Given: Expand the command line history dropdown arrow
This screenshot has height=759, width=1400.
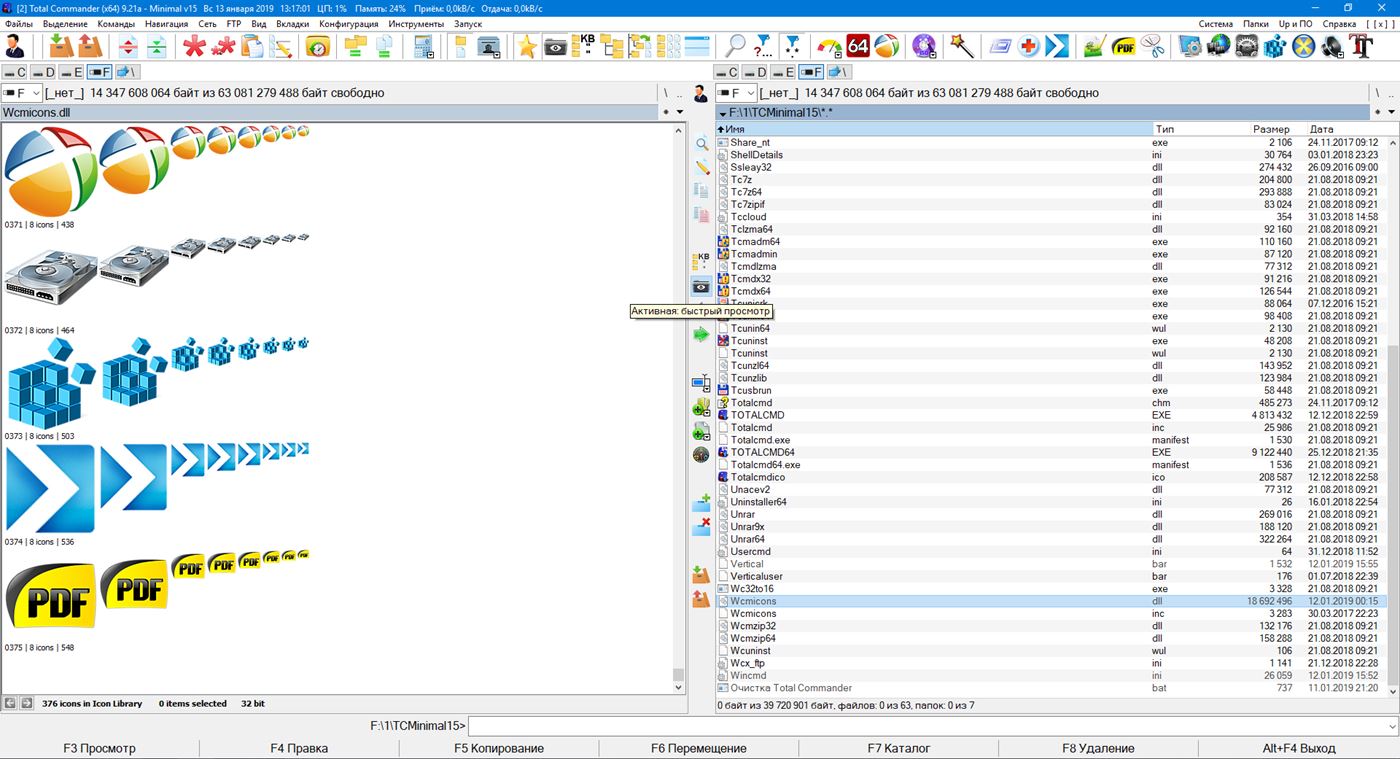Looking at the screenshot, I should click(x=1391, y=726).
